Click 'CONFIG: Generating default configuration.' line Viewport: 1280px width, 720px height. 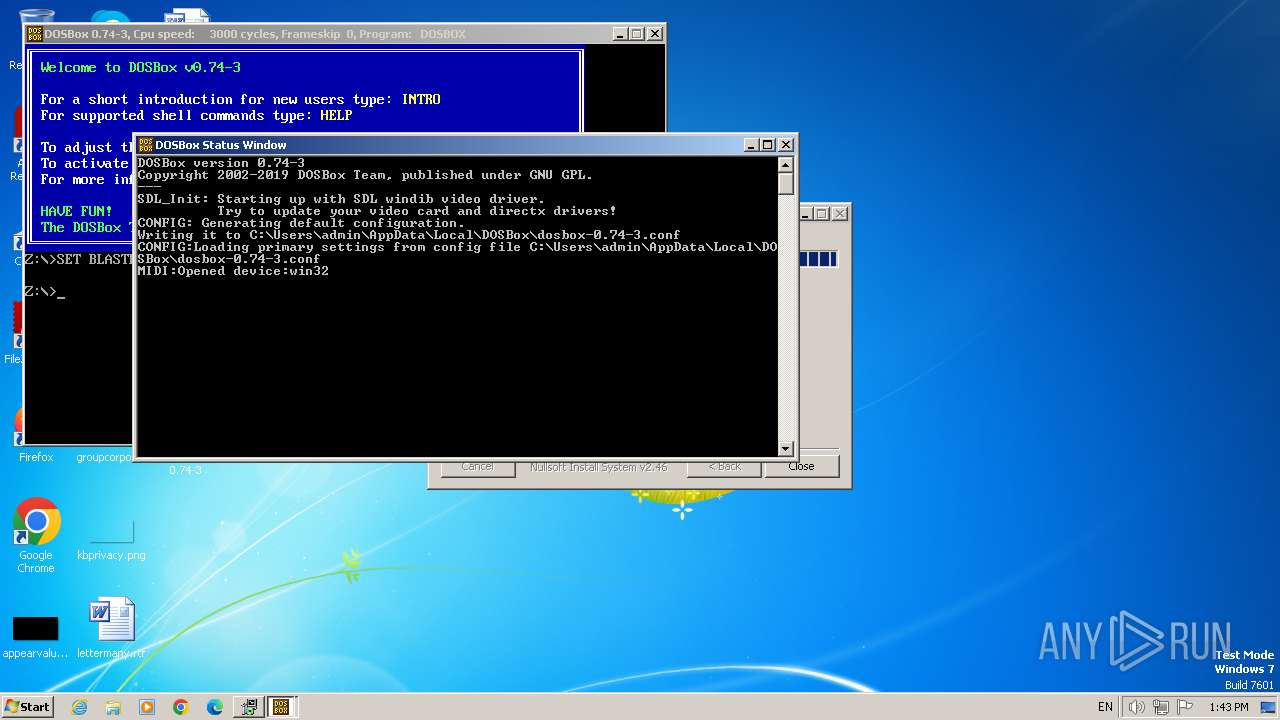(301, 223)
